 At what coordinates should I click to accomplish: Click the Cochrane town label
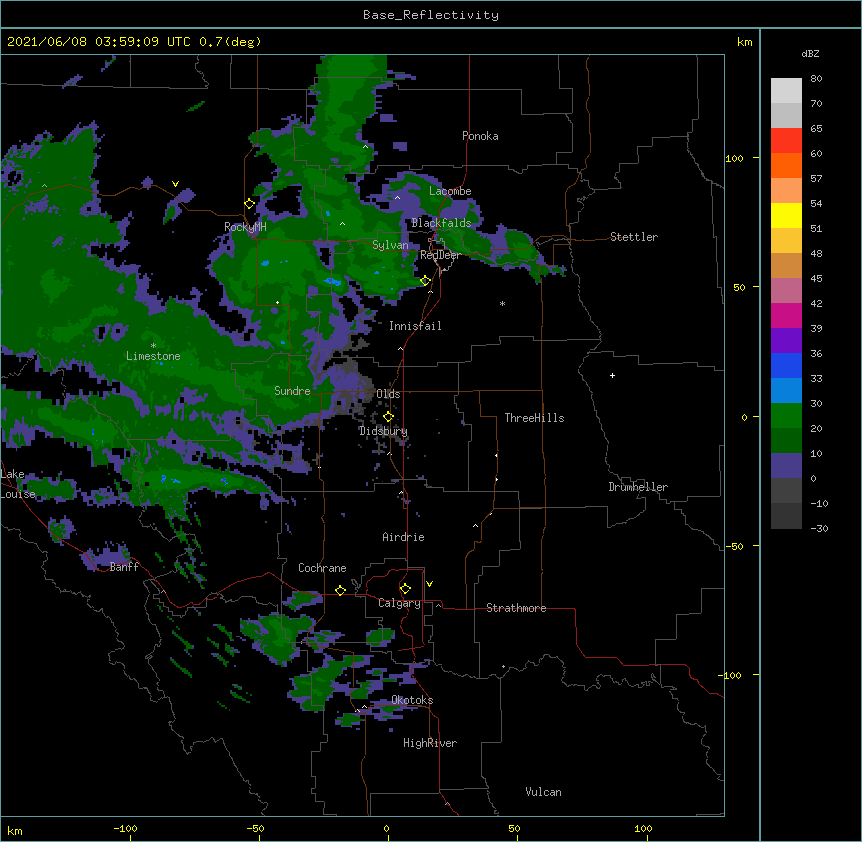pyautogui.click(x=322, y=568)
